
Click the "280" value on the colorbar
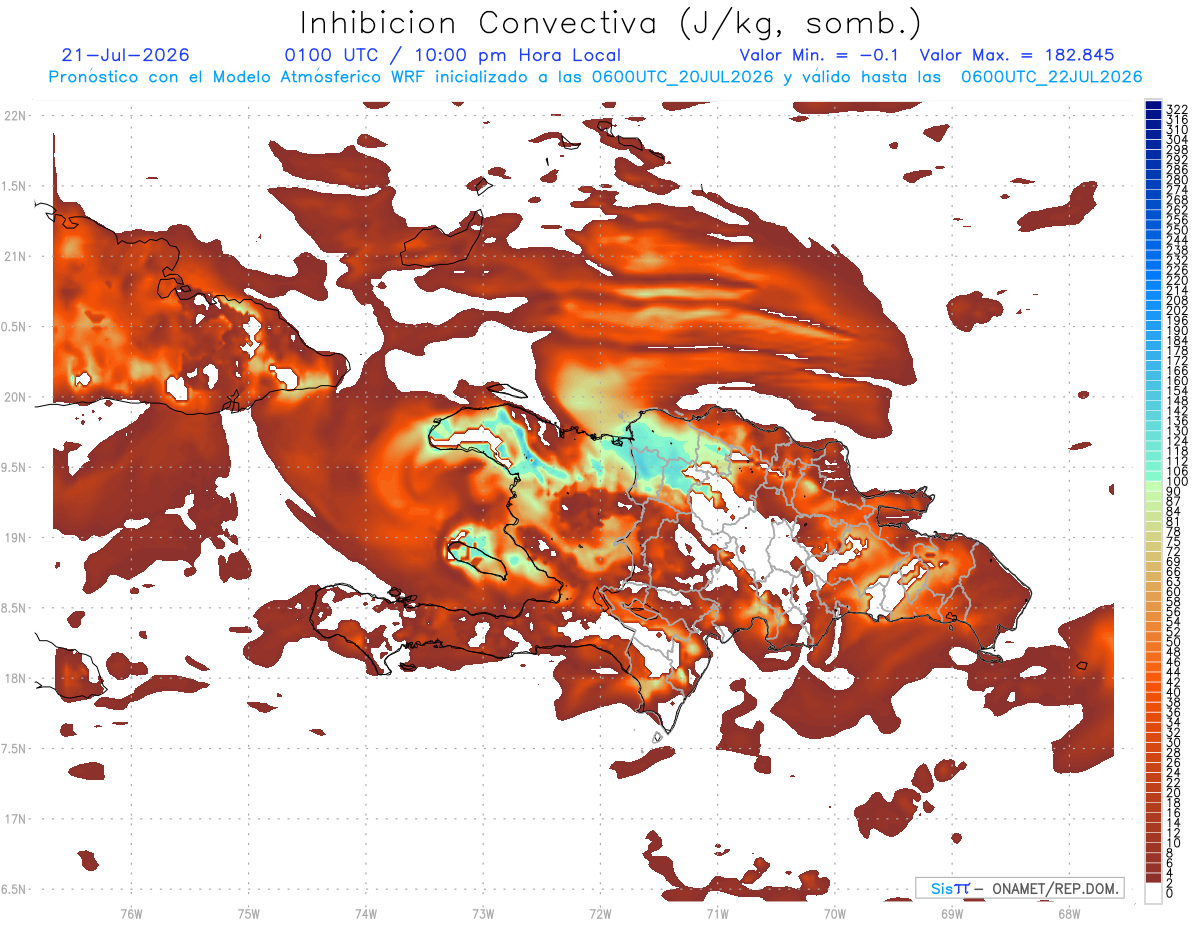[1177, 179]
